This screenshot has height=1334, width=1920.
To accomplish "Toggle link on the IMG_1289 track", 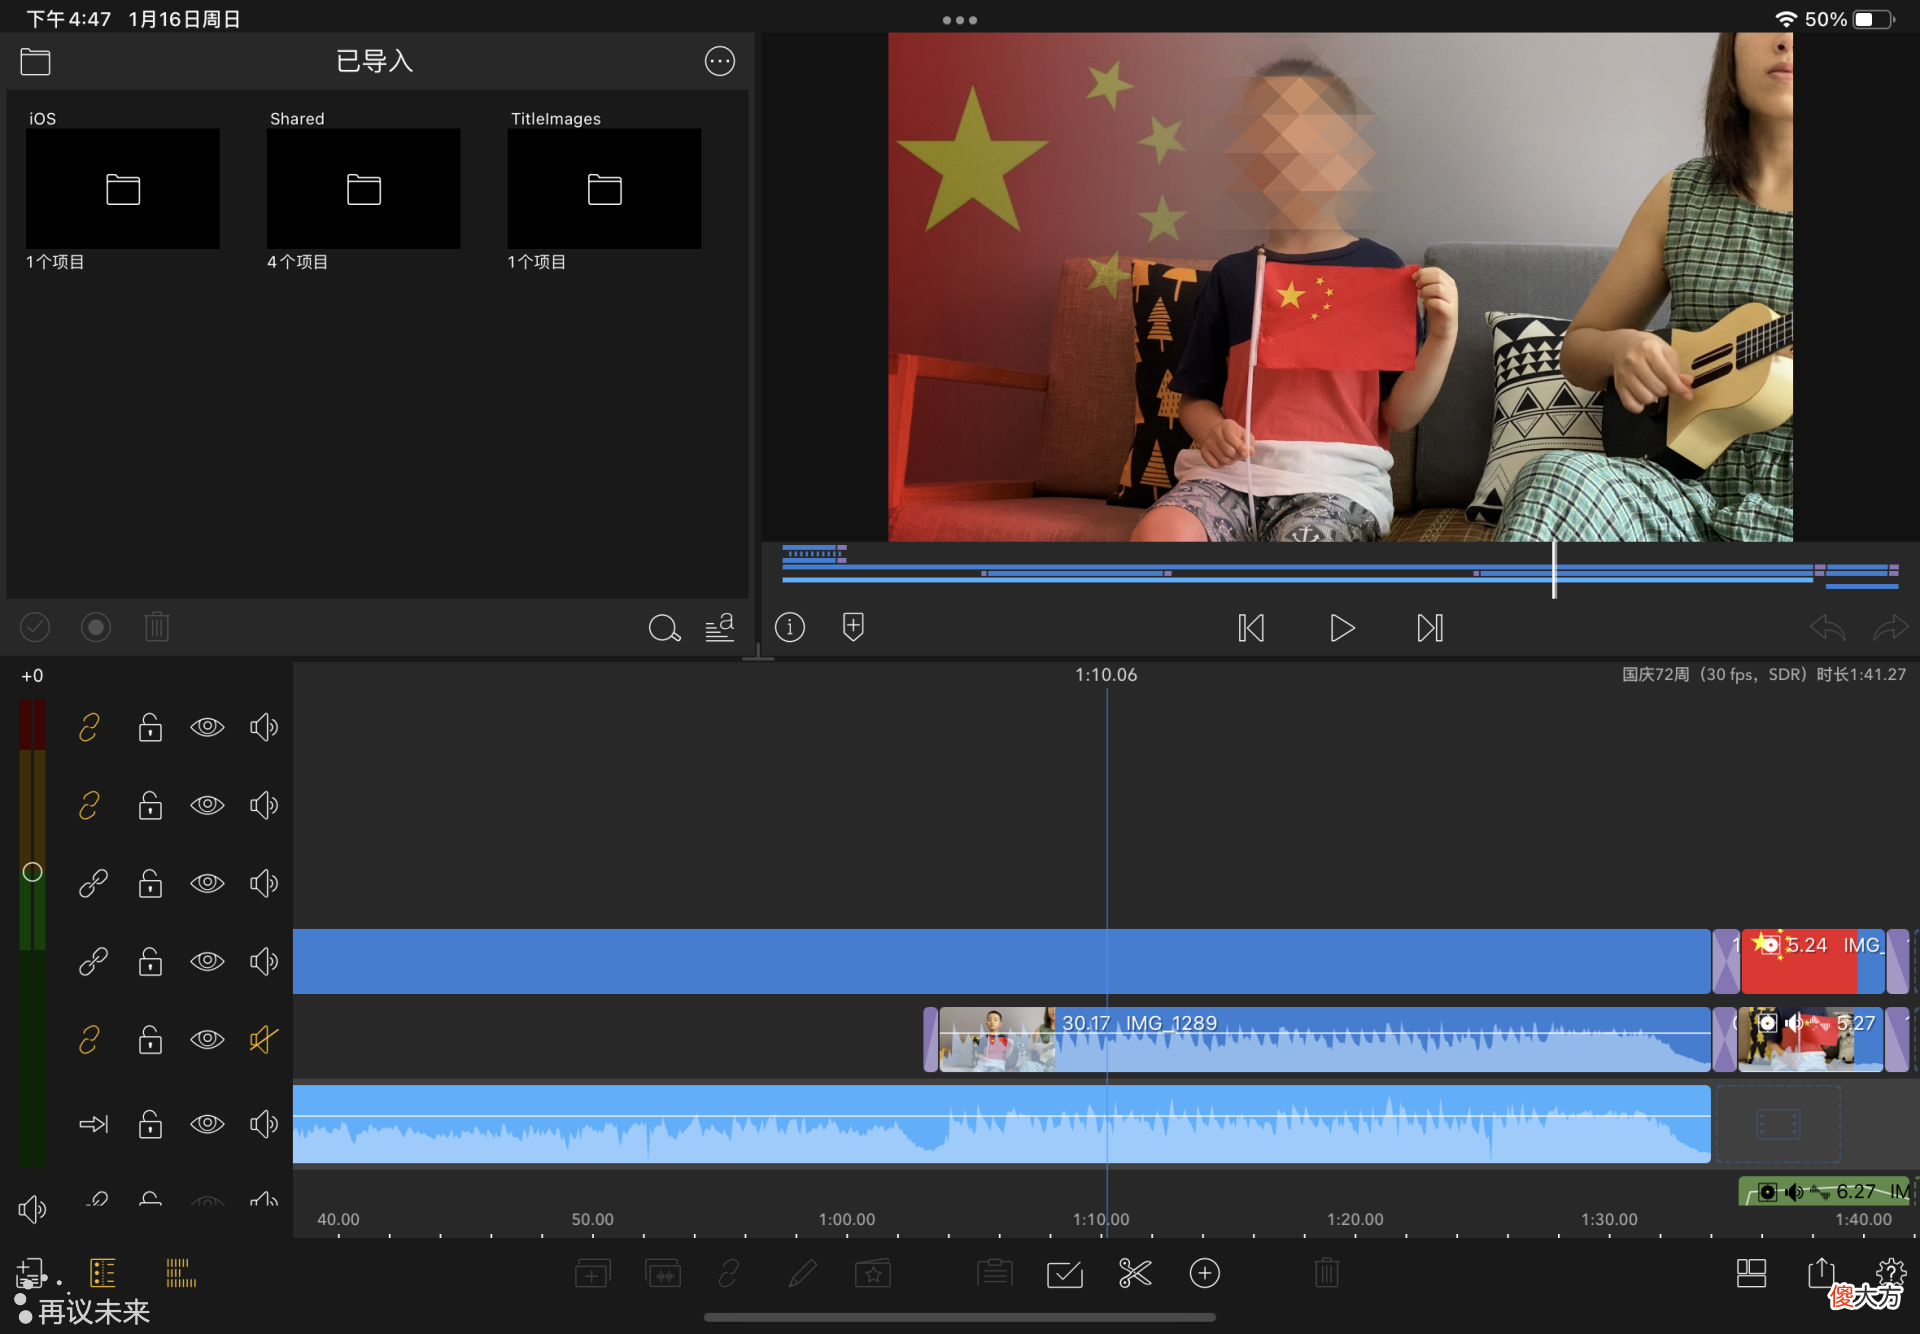I will [x=90, y=1040].
